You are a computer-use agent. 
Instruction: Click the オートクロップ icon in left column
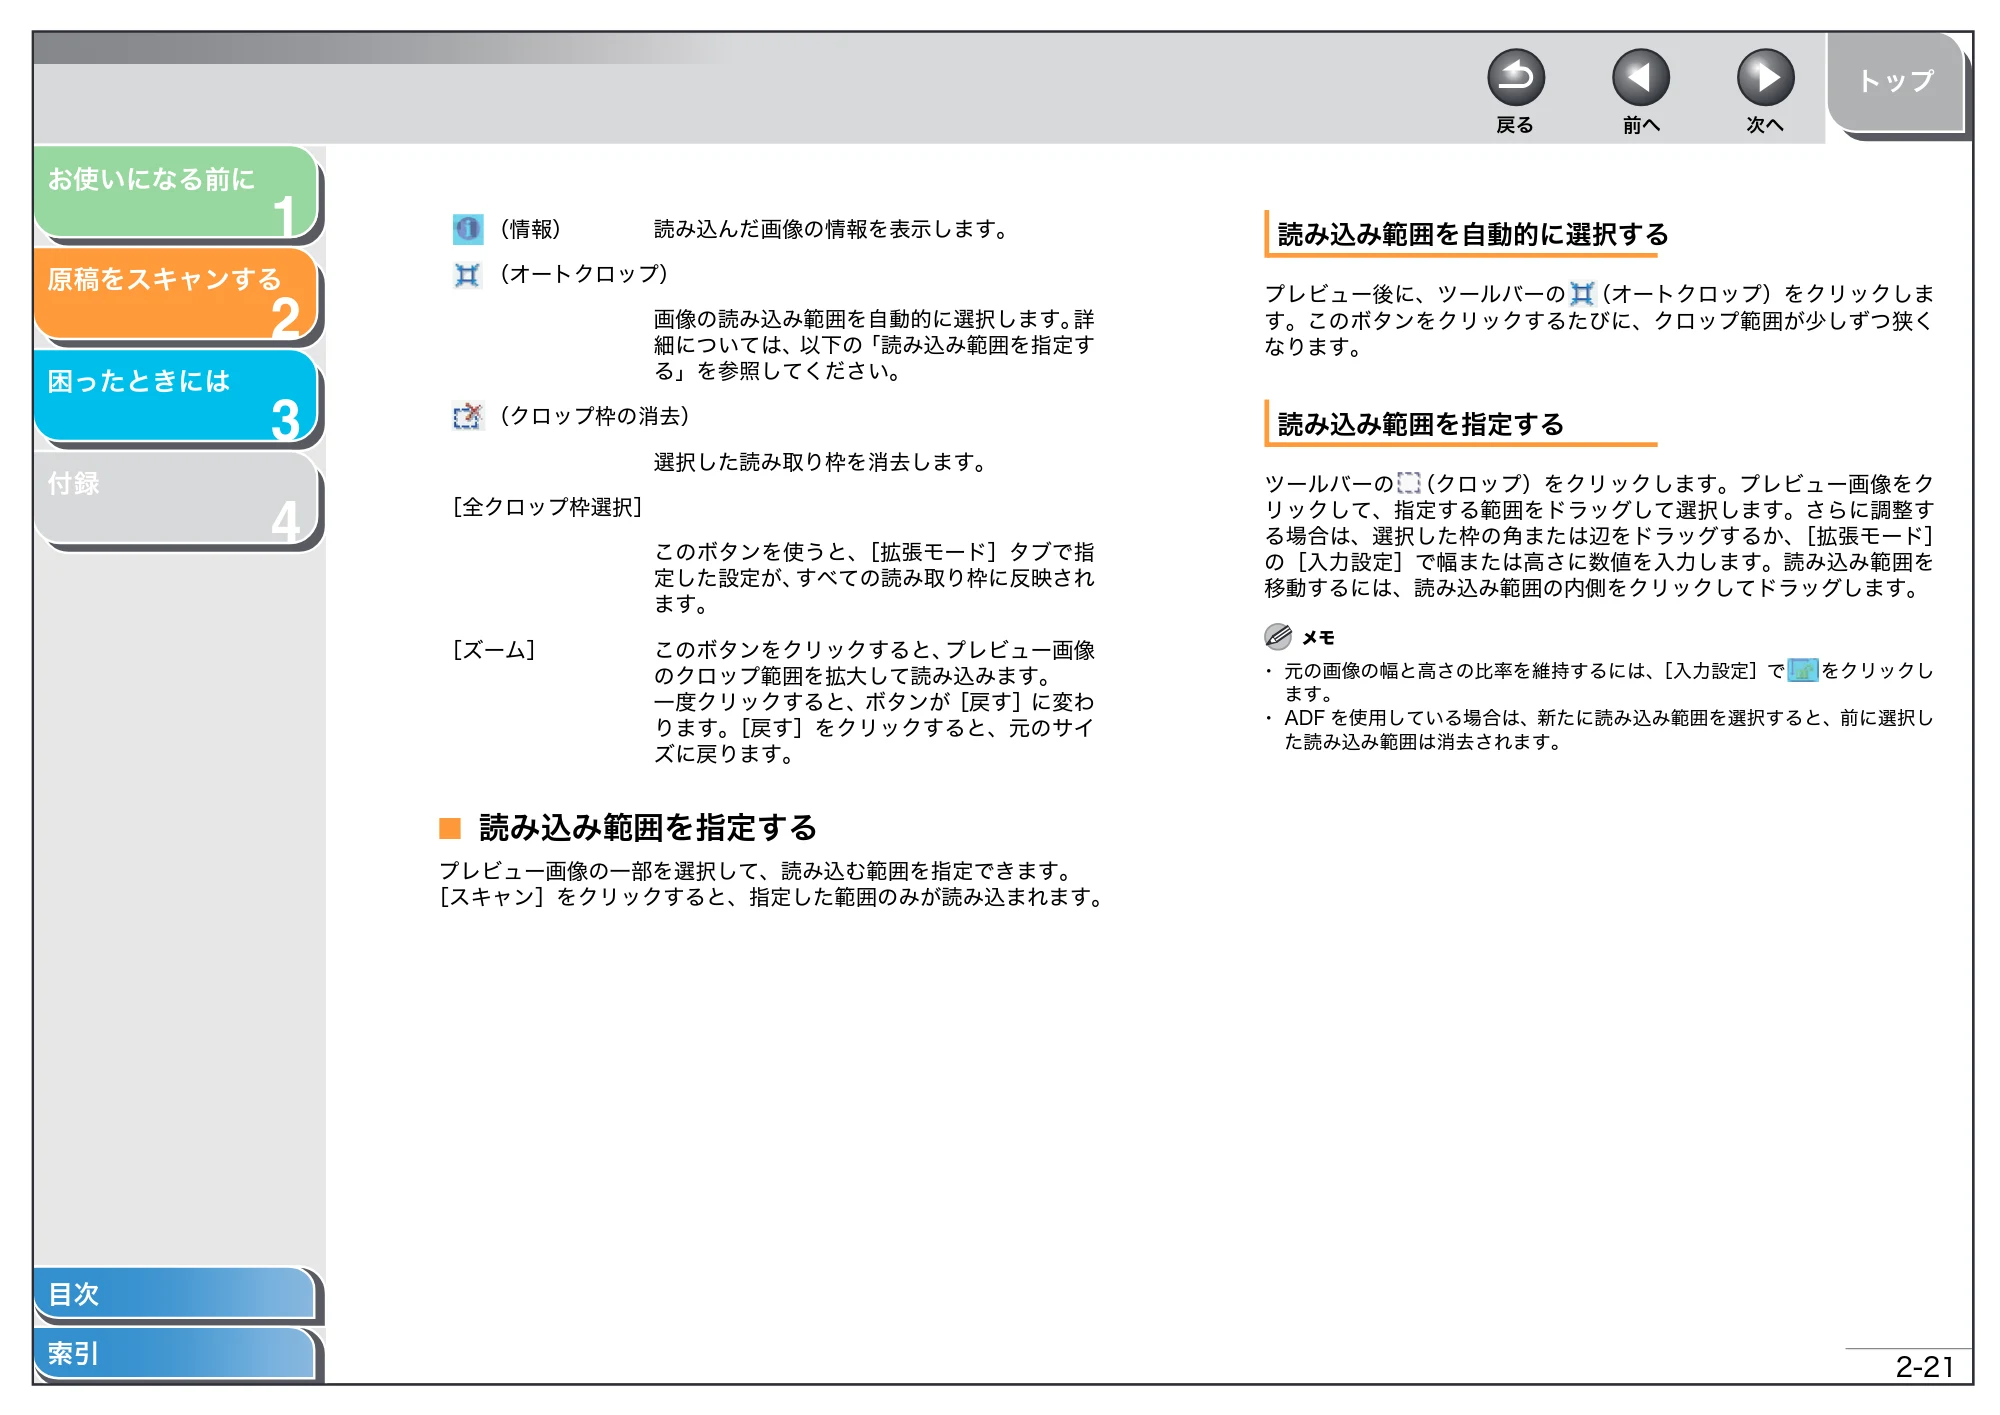point(467,274)
